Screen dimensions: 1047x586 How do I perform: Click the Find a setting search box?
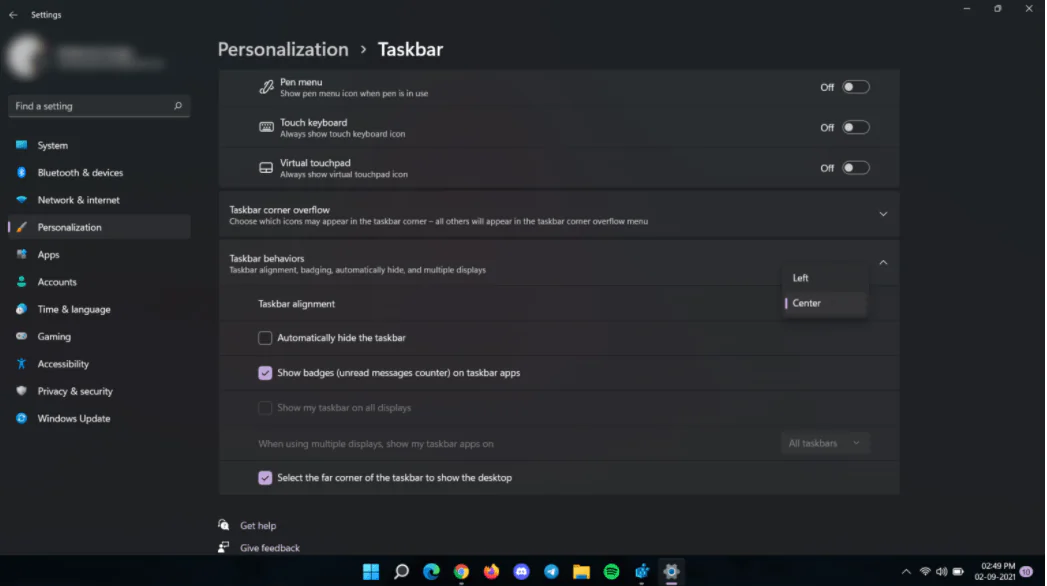[90, 106]
